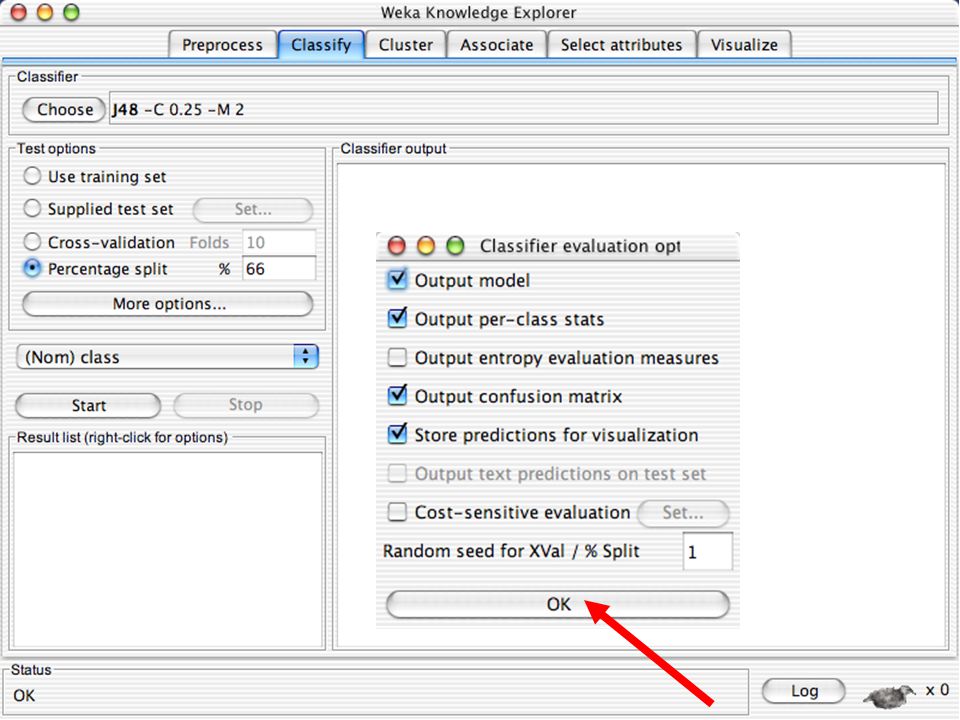Switch to the Preprocess tab

222,45
